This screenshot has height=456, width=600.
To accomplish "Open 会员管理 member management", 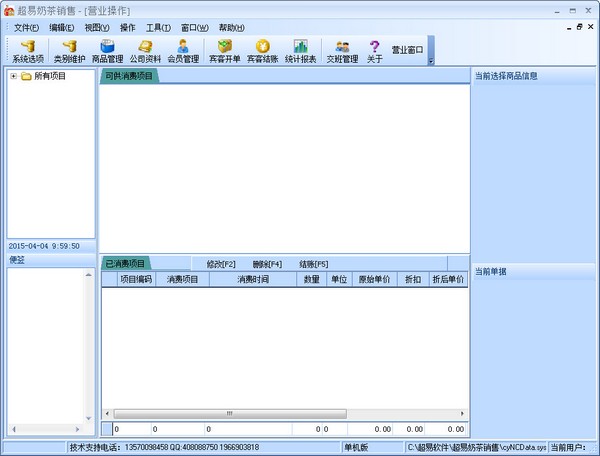I will click(183, 51).
